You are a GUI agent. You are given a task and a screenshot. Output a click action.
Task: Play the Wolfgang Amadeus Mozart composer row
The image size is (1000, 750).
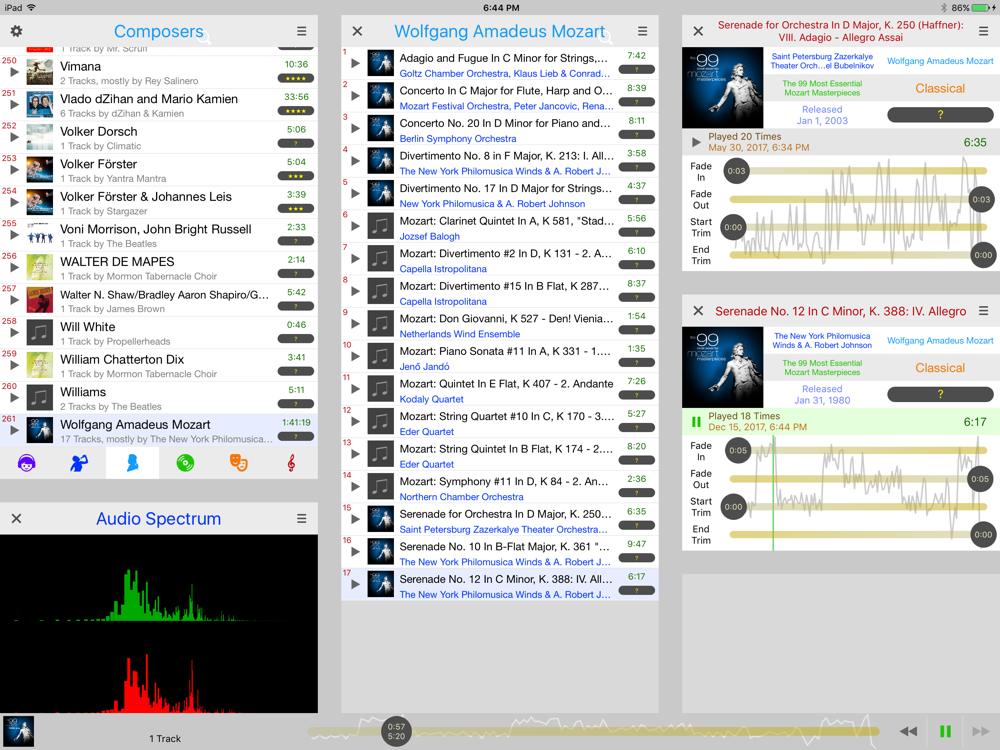pyautogui.click(x=14, y=430)
